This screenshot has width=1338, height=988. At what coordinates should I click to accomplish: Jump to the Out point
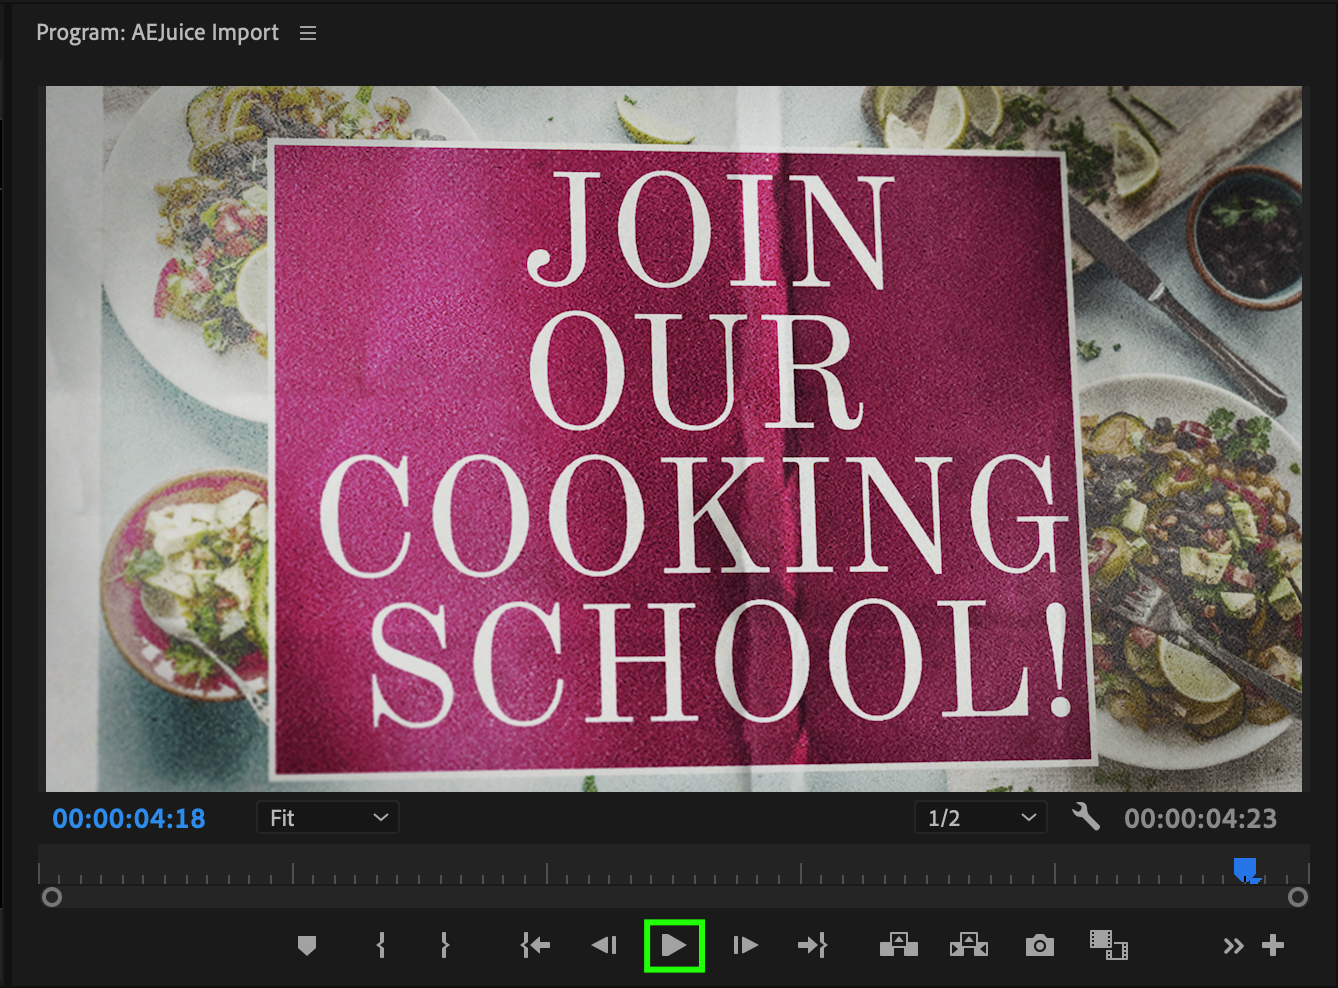[812, 945]
